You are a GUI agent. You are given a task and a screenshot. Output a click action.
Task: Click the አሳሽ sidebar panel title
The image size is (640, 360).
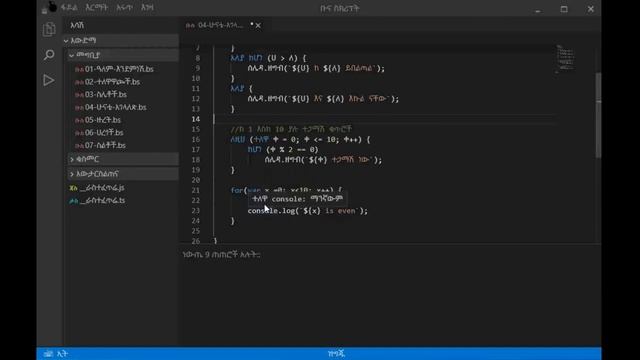coord(77,25)
